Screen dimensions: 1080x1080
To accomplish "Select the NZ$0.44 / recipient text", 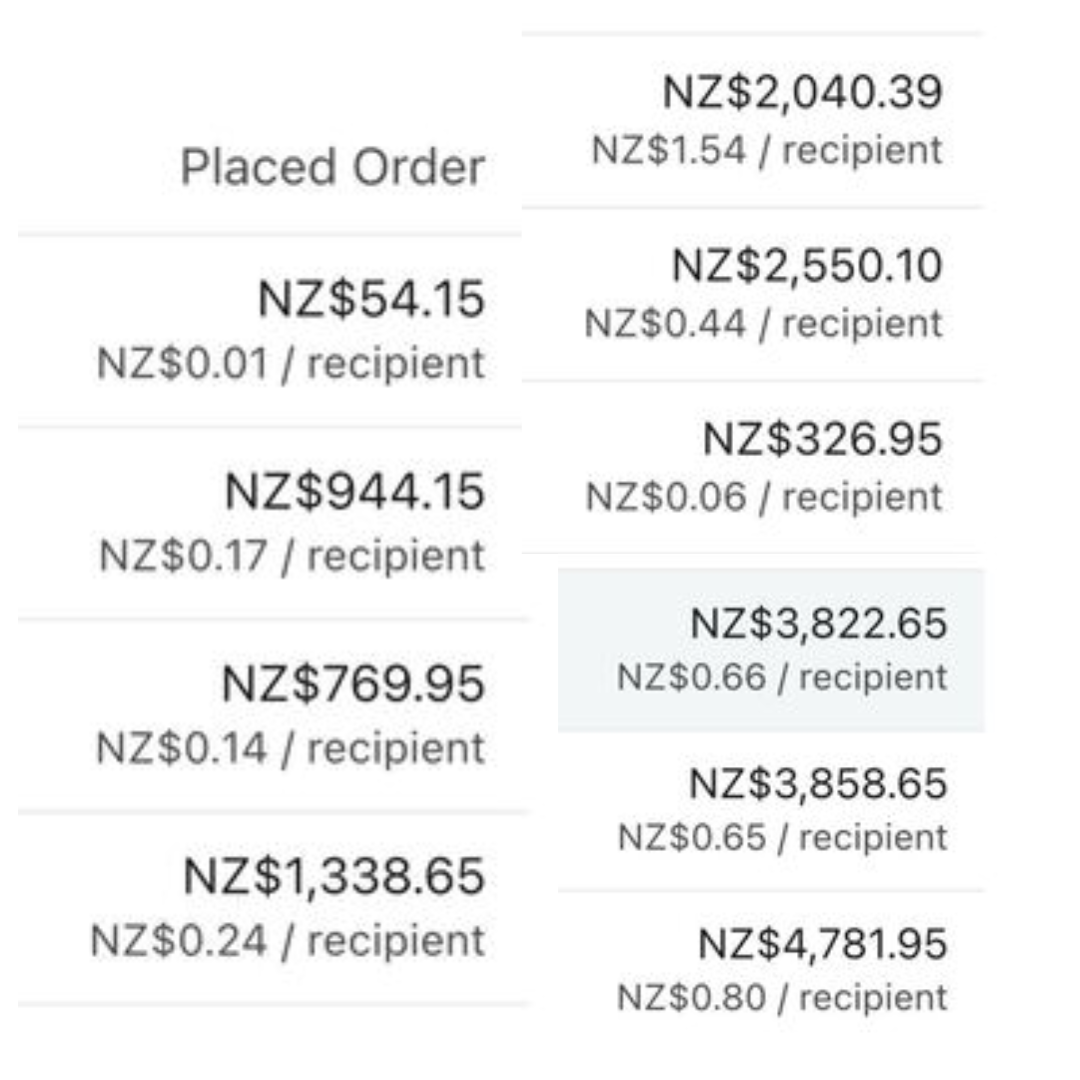I will pyautogui.click(x=764, y=324).
